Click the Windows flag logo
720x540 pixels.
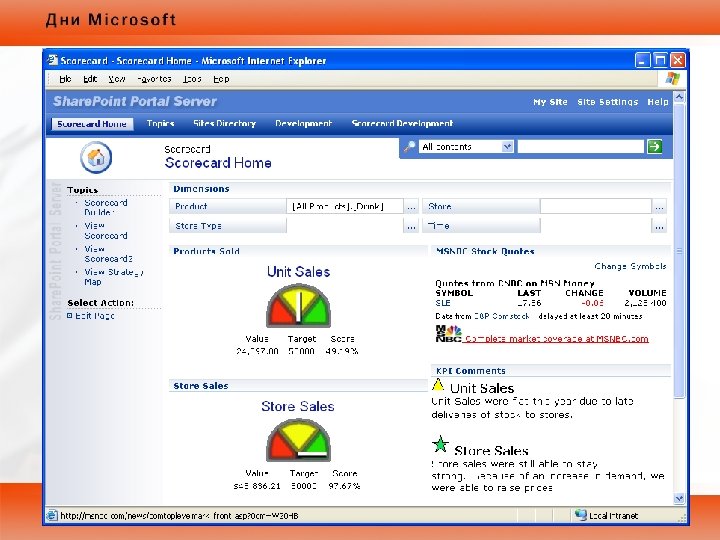pos(672,79)
